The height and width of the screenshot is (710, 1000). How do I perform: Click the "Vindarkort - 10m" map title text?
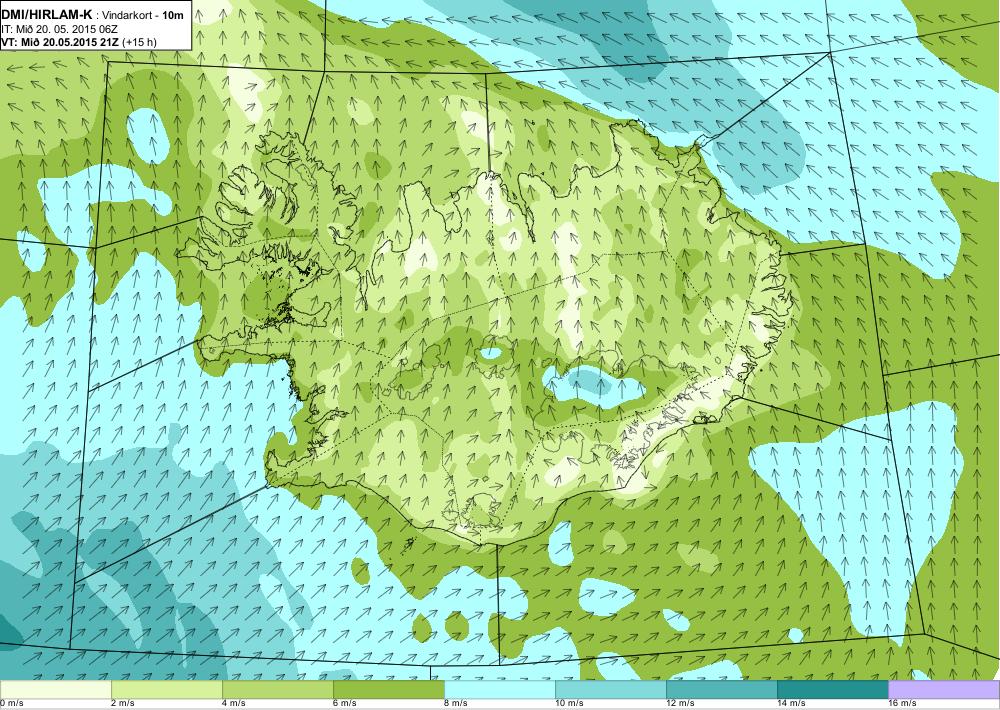[143, 15]
